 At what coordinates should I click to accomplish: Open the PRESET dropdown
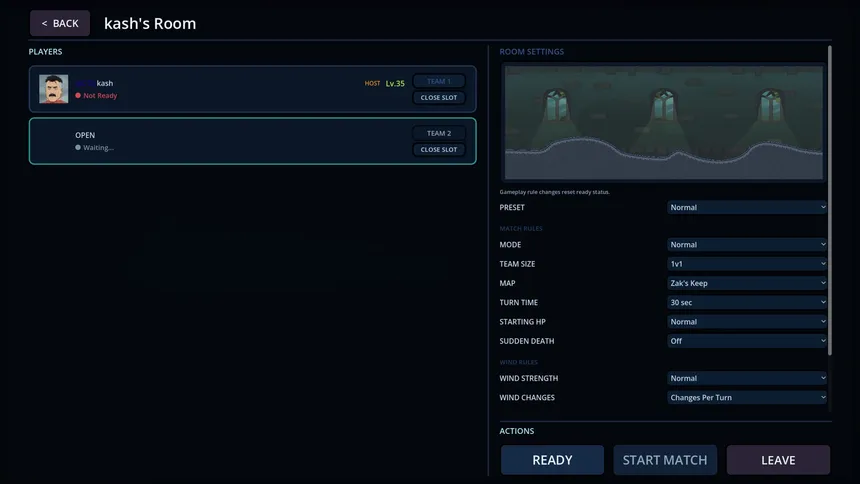point(747,207)
